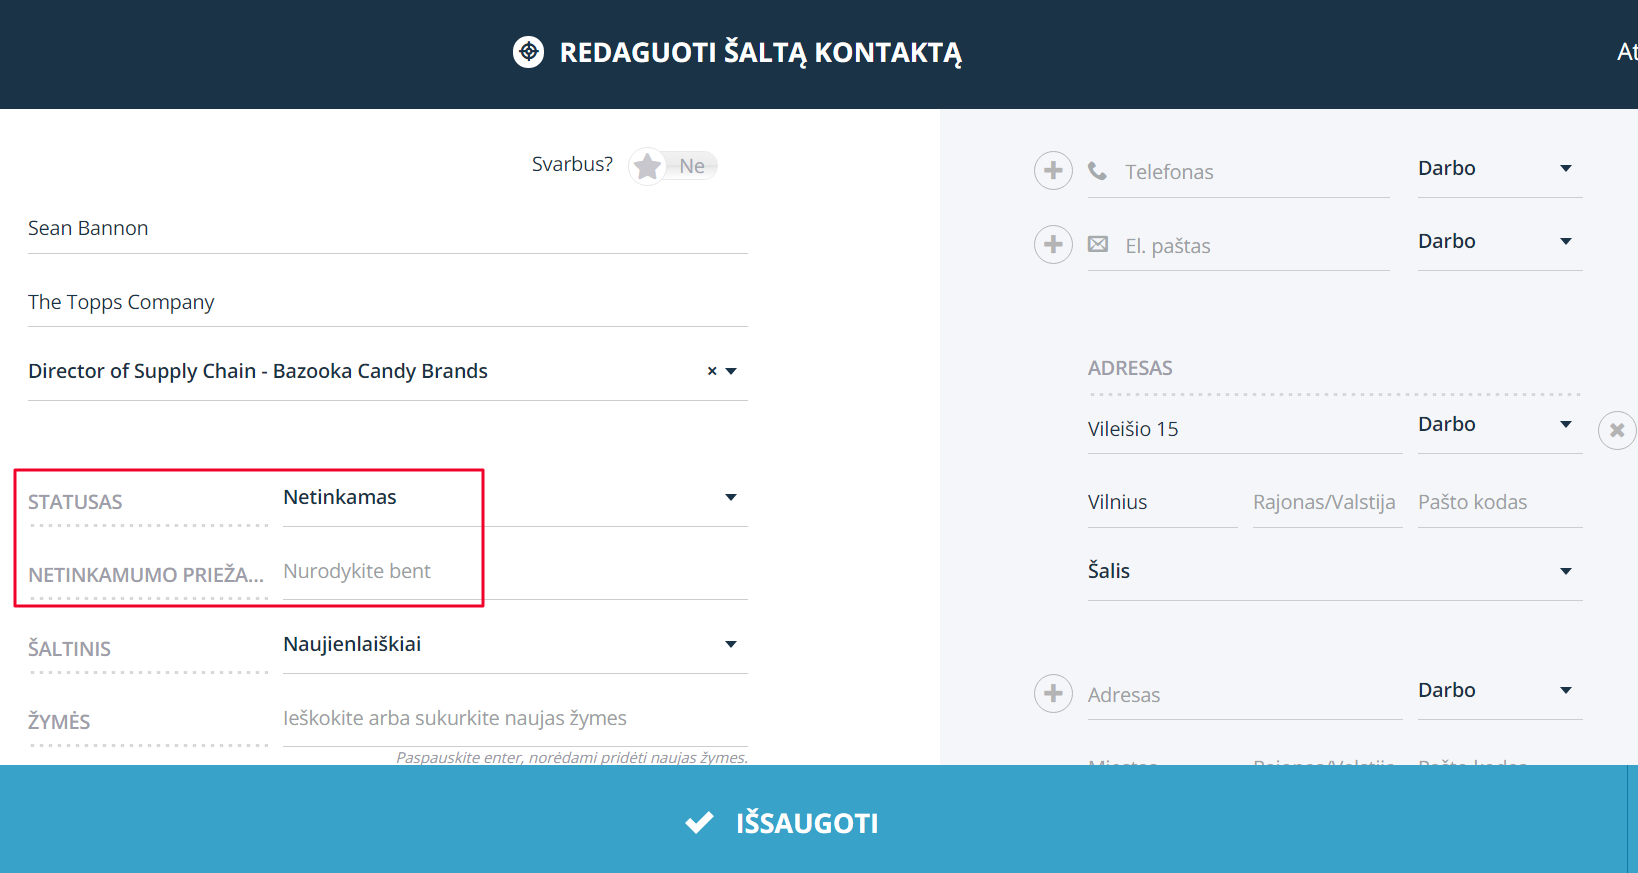Click the Netinkamumo priežastis label
The image size is (1638, 873).
tap(146, 575)
